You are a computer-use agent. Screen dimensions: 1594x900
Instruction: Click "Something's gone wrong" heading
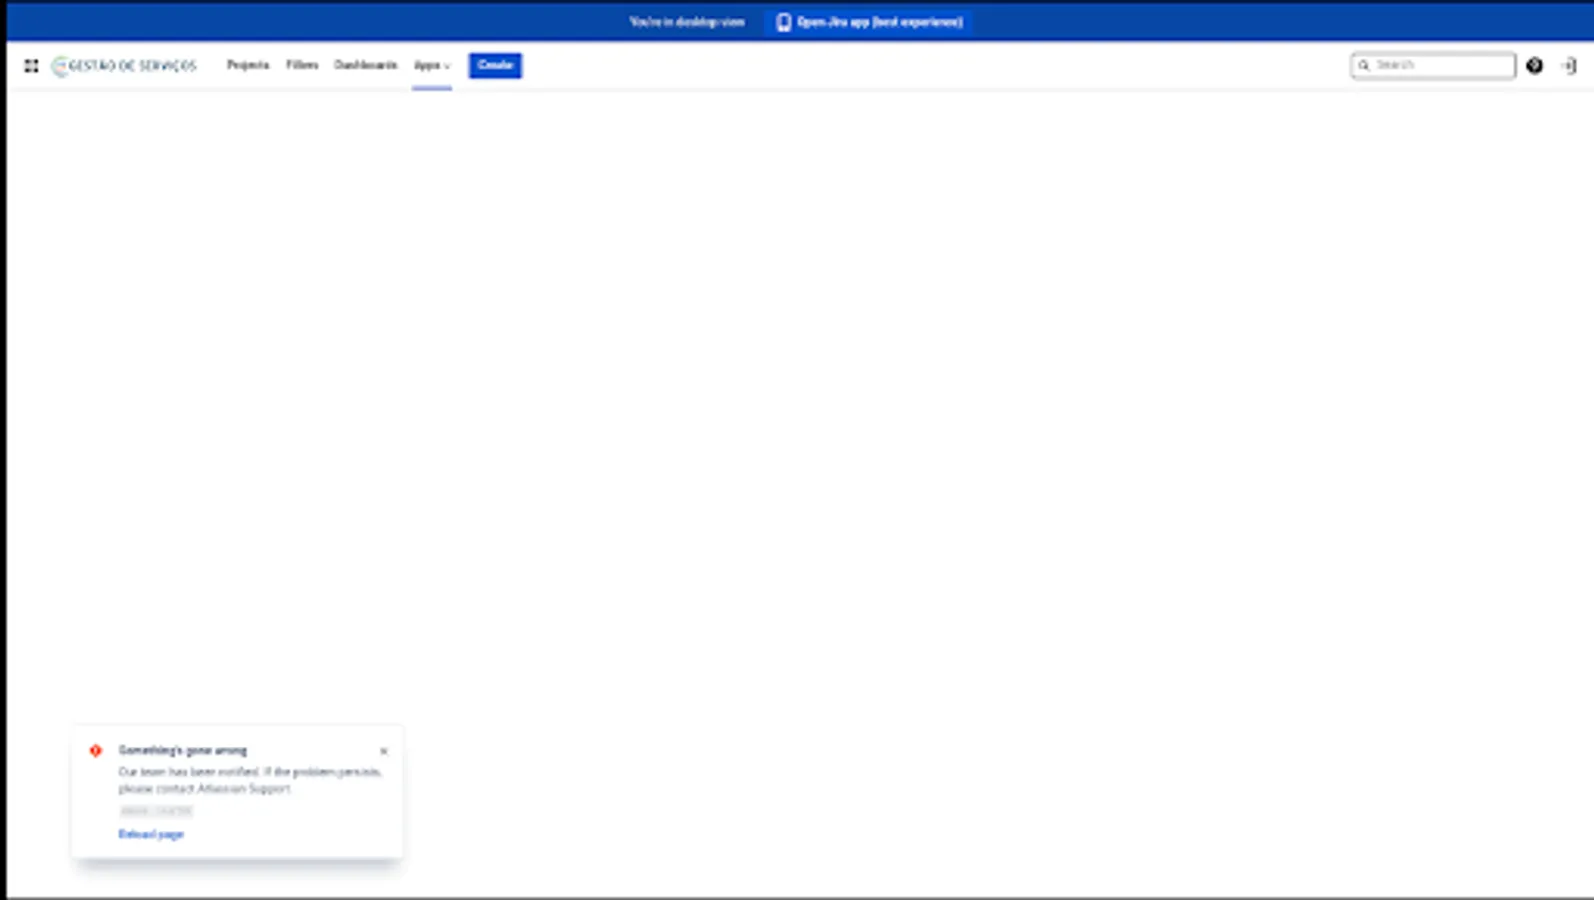[183, 750]
